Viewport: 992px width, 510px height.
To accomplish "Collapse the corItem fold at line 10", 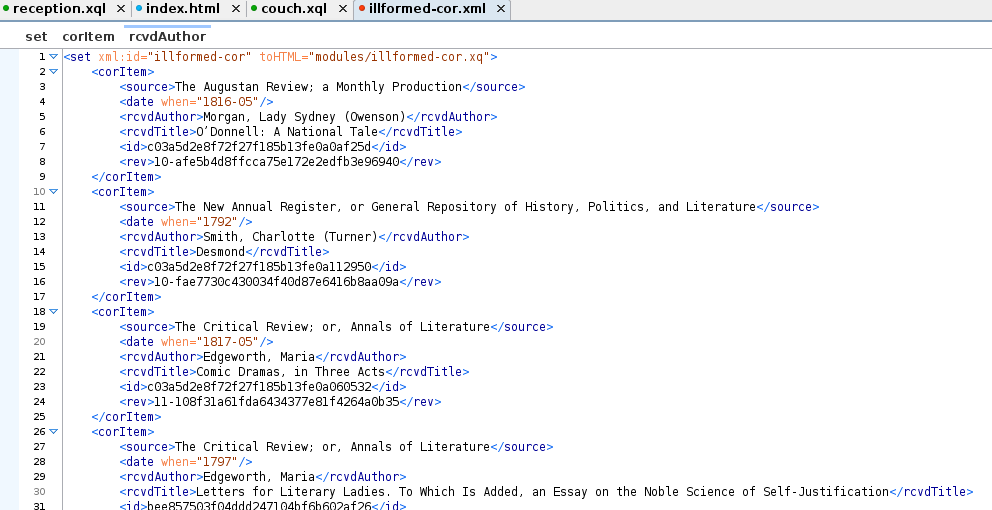I will coord(54,192).
